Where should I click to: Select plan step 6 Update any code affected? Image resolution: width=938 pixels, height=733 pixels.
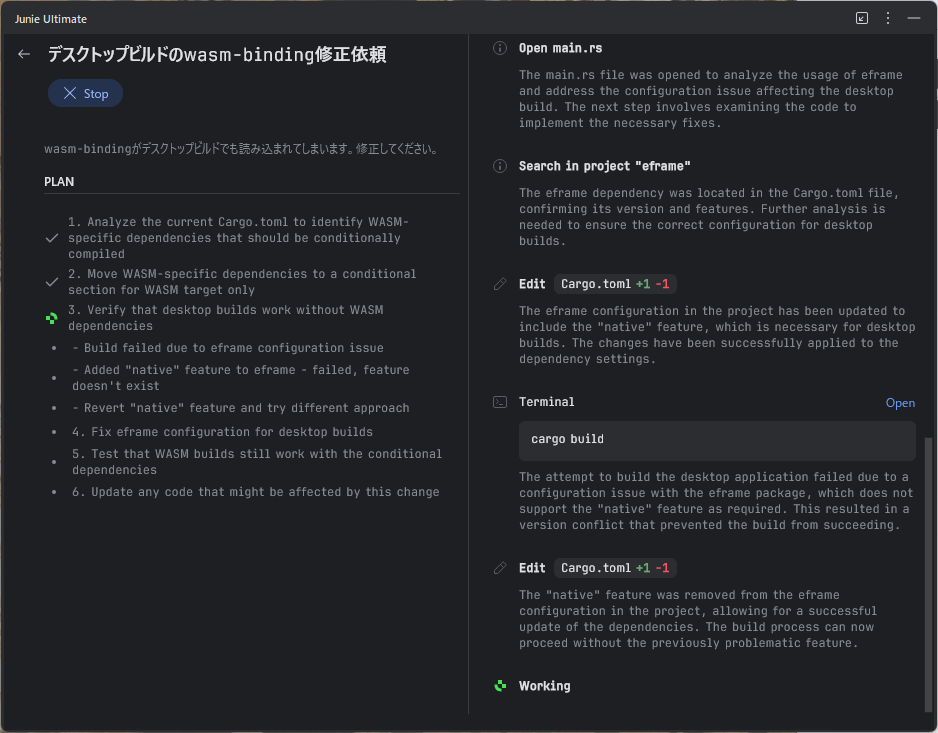coord(255,492)
